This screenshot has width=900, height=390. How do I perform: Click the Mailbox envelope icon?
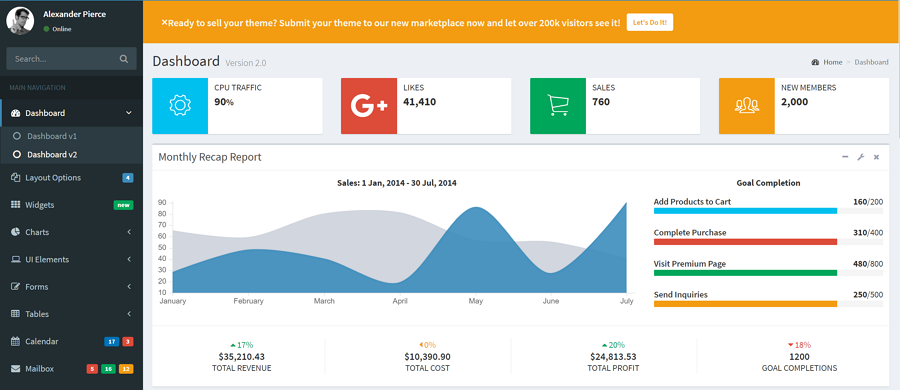pos(15,369)
